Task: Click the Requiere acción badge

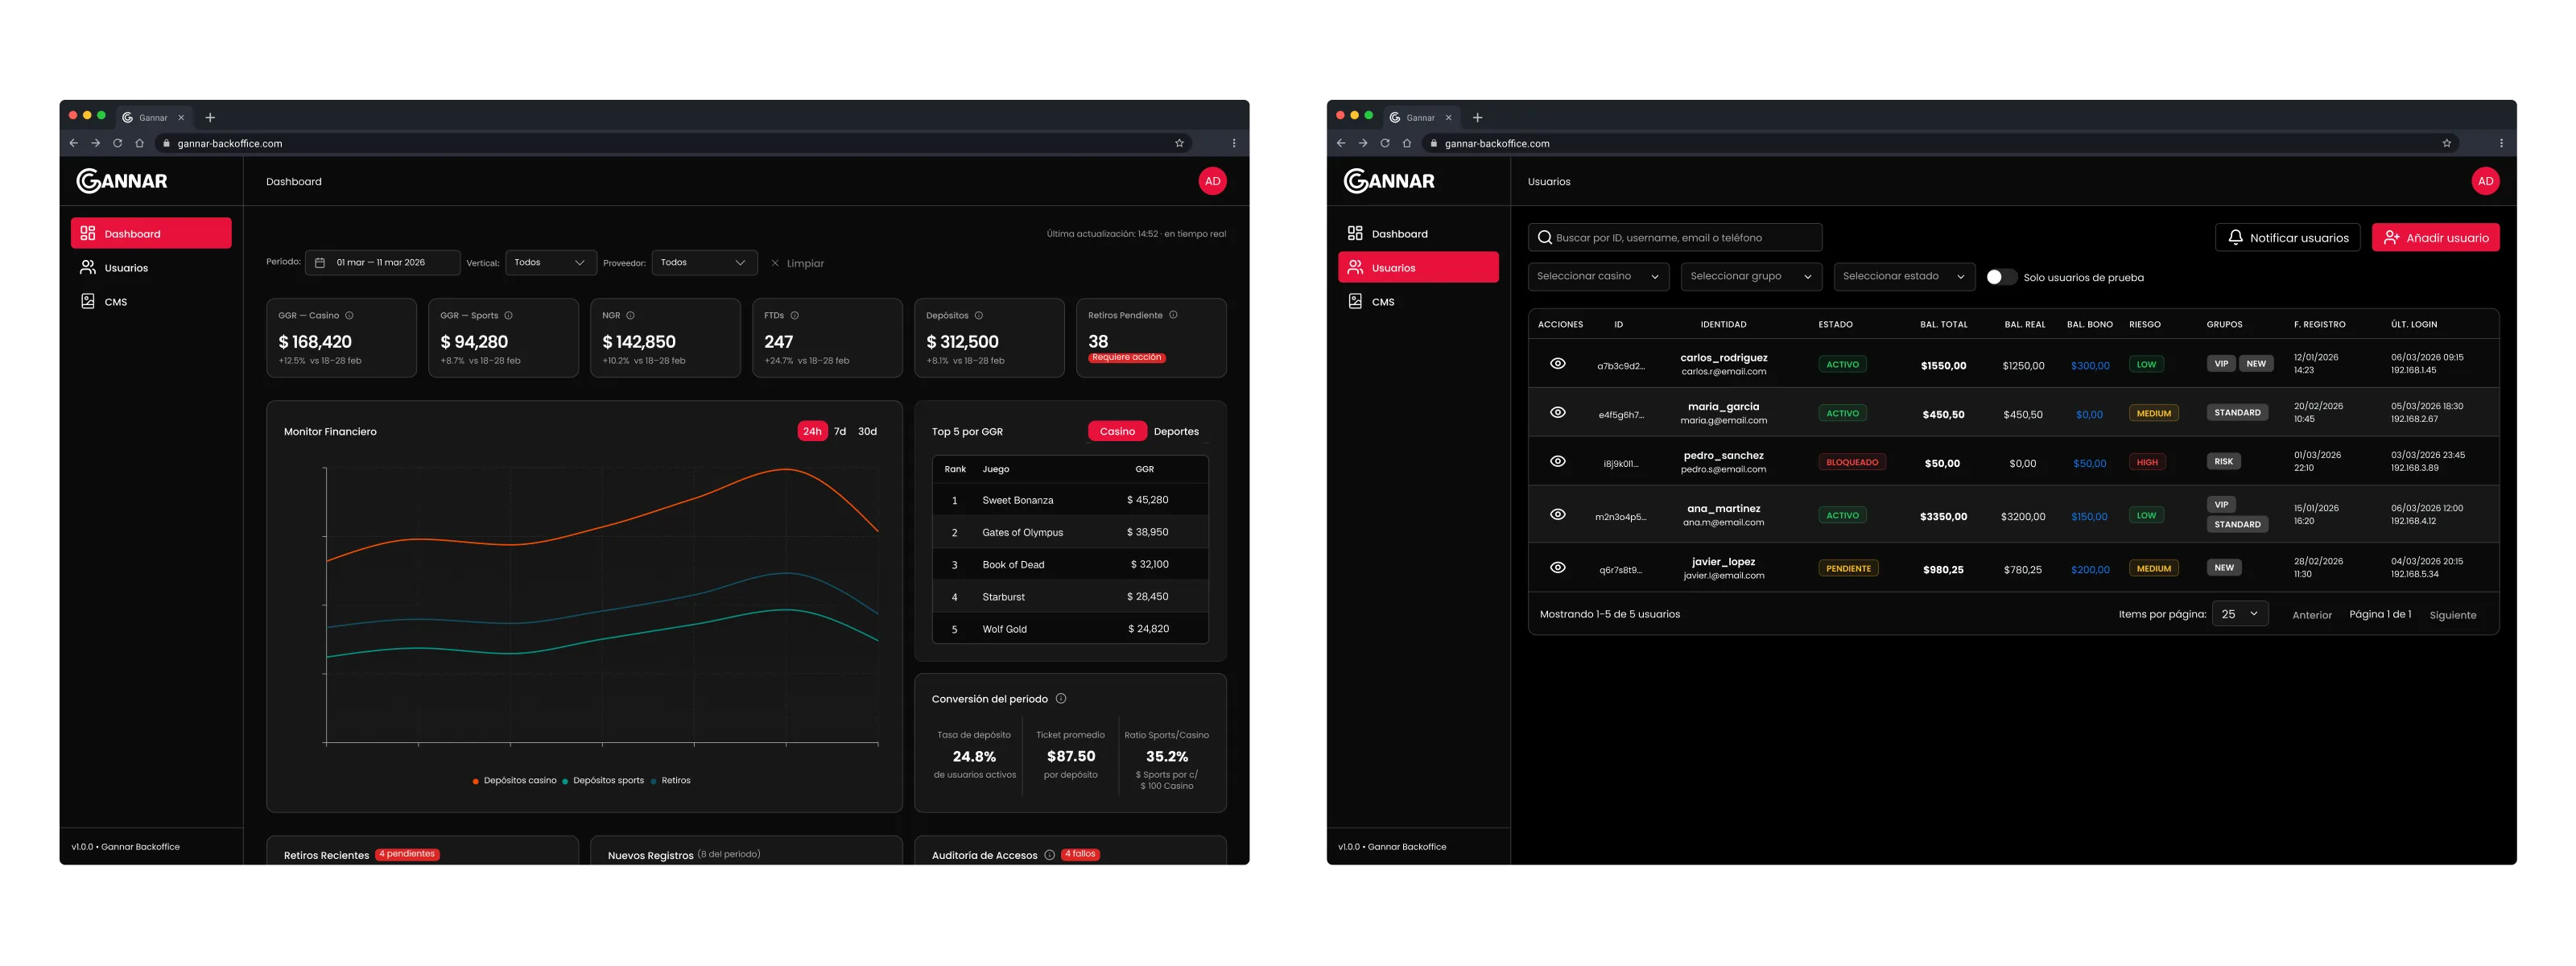Action: point(1126,357)
